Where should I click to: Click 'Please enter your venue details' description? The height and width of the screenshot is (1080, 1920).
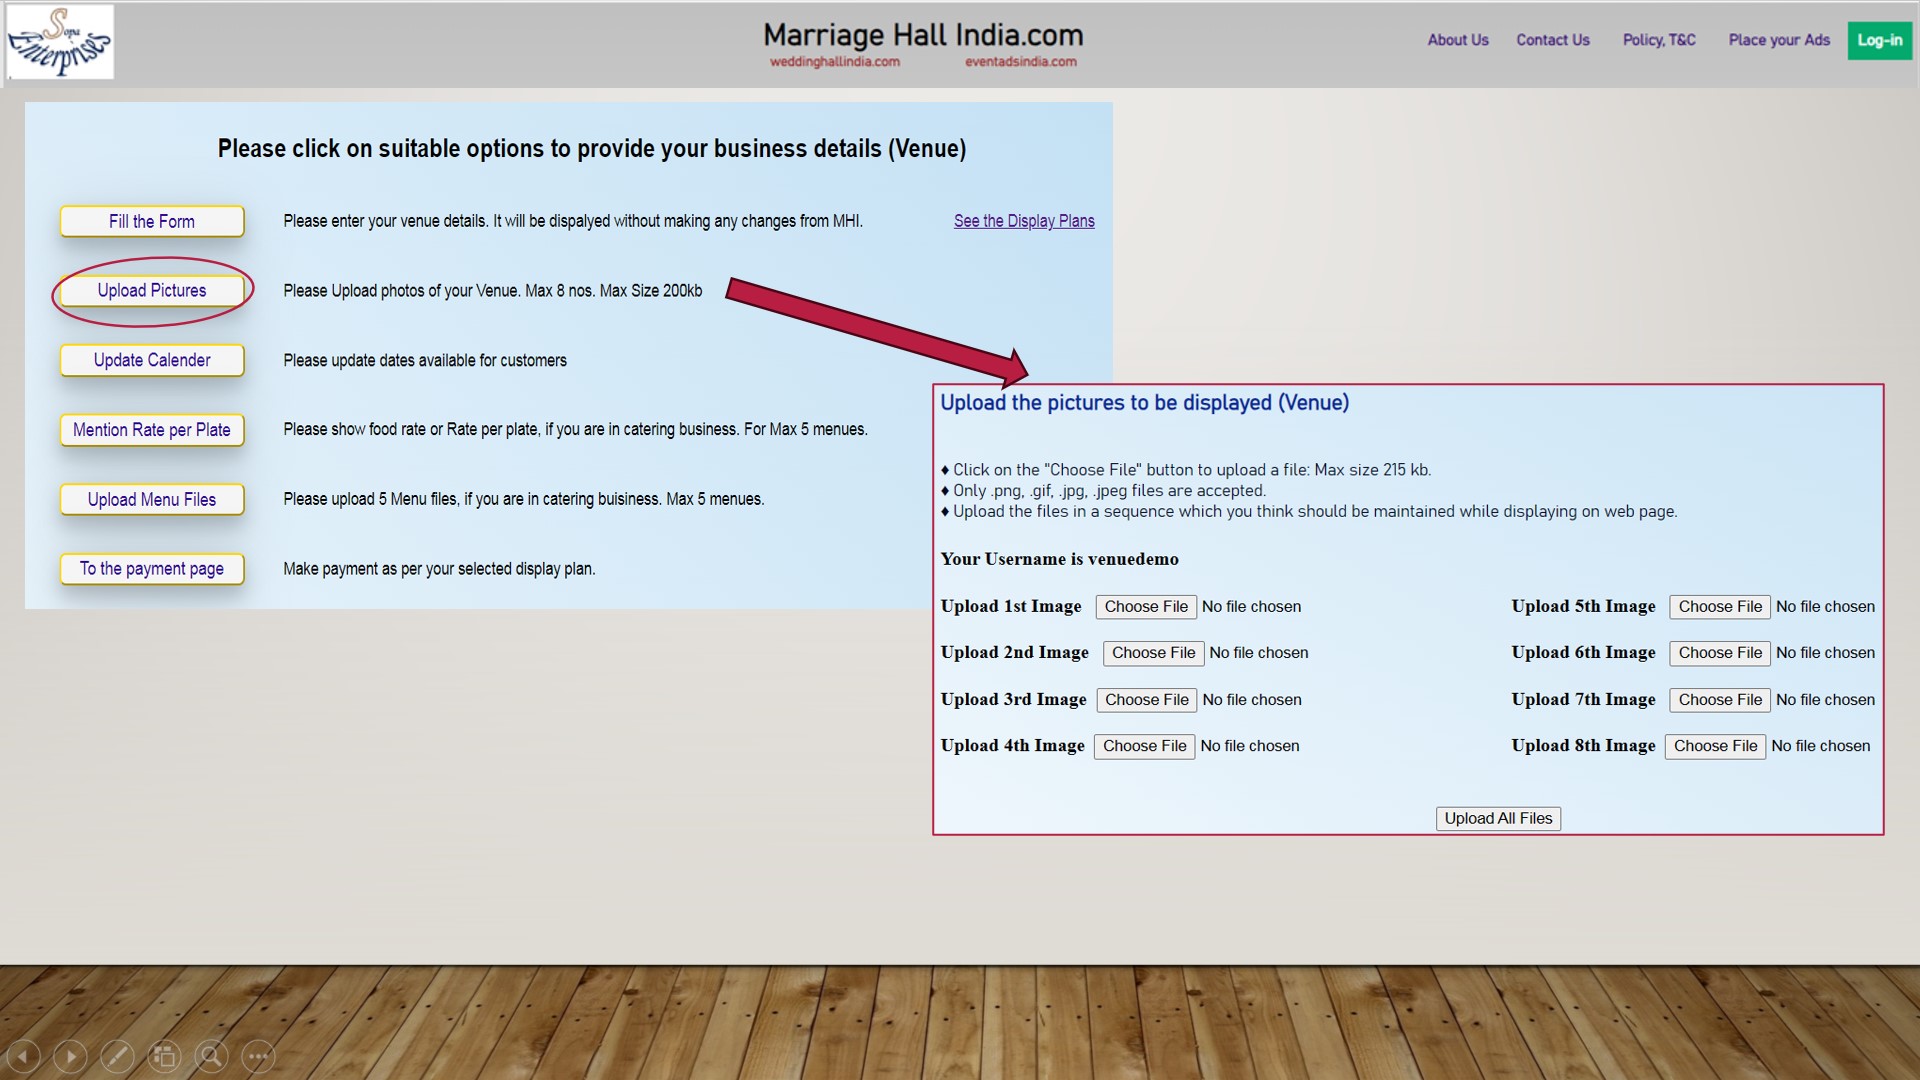[573, 221]
